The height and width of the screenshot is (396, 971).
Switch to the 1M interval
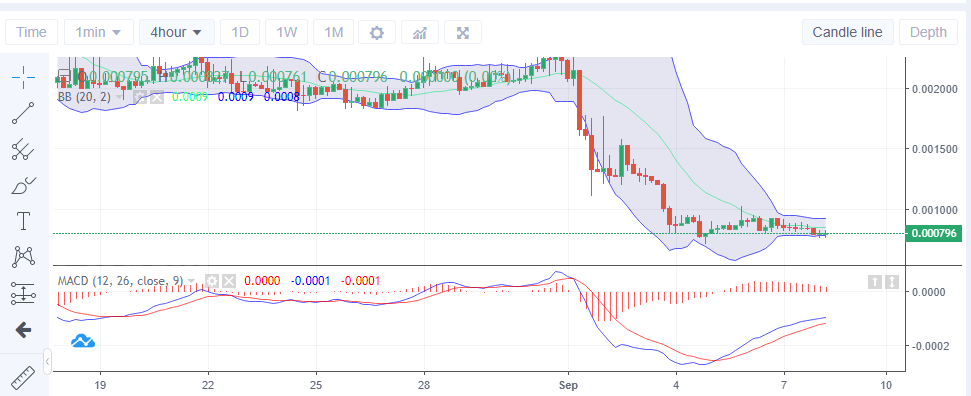(333, 32)
